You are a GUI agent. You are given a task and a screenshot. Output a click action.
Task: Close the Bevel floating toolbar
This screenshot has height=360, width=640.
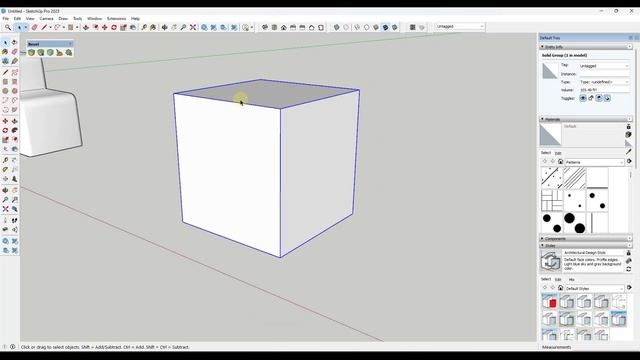(x=70, y=44)
